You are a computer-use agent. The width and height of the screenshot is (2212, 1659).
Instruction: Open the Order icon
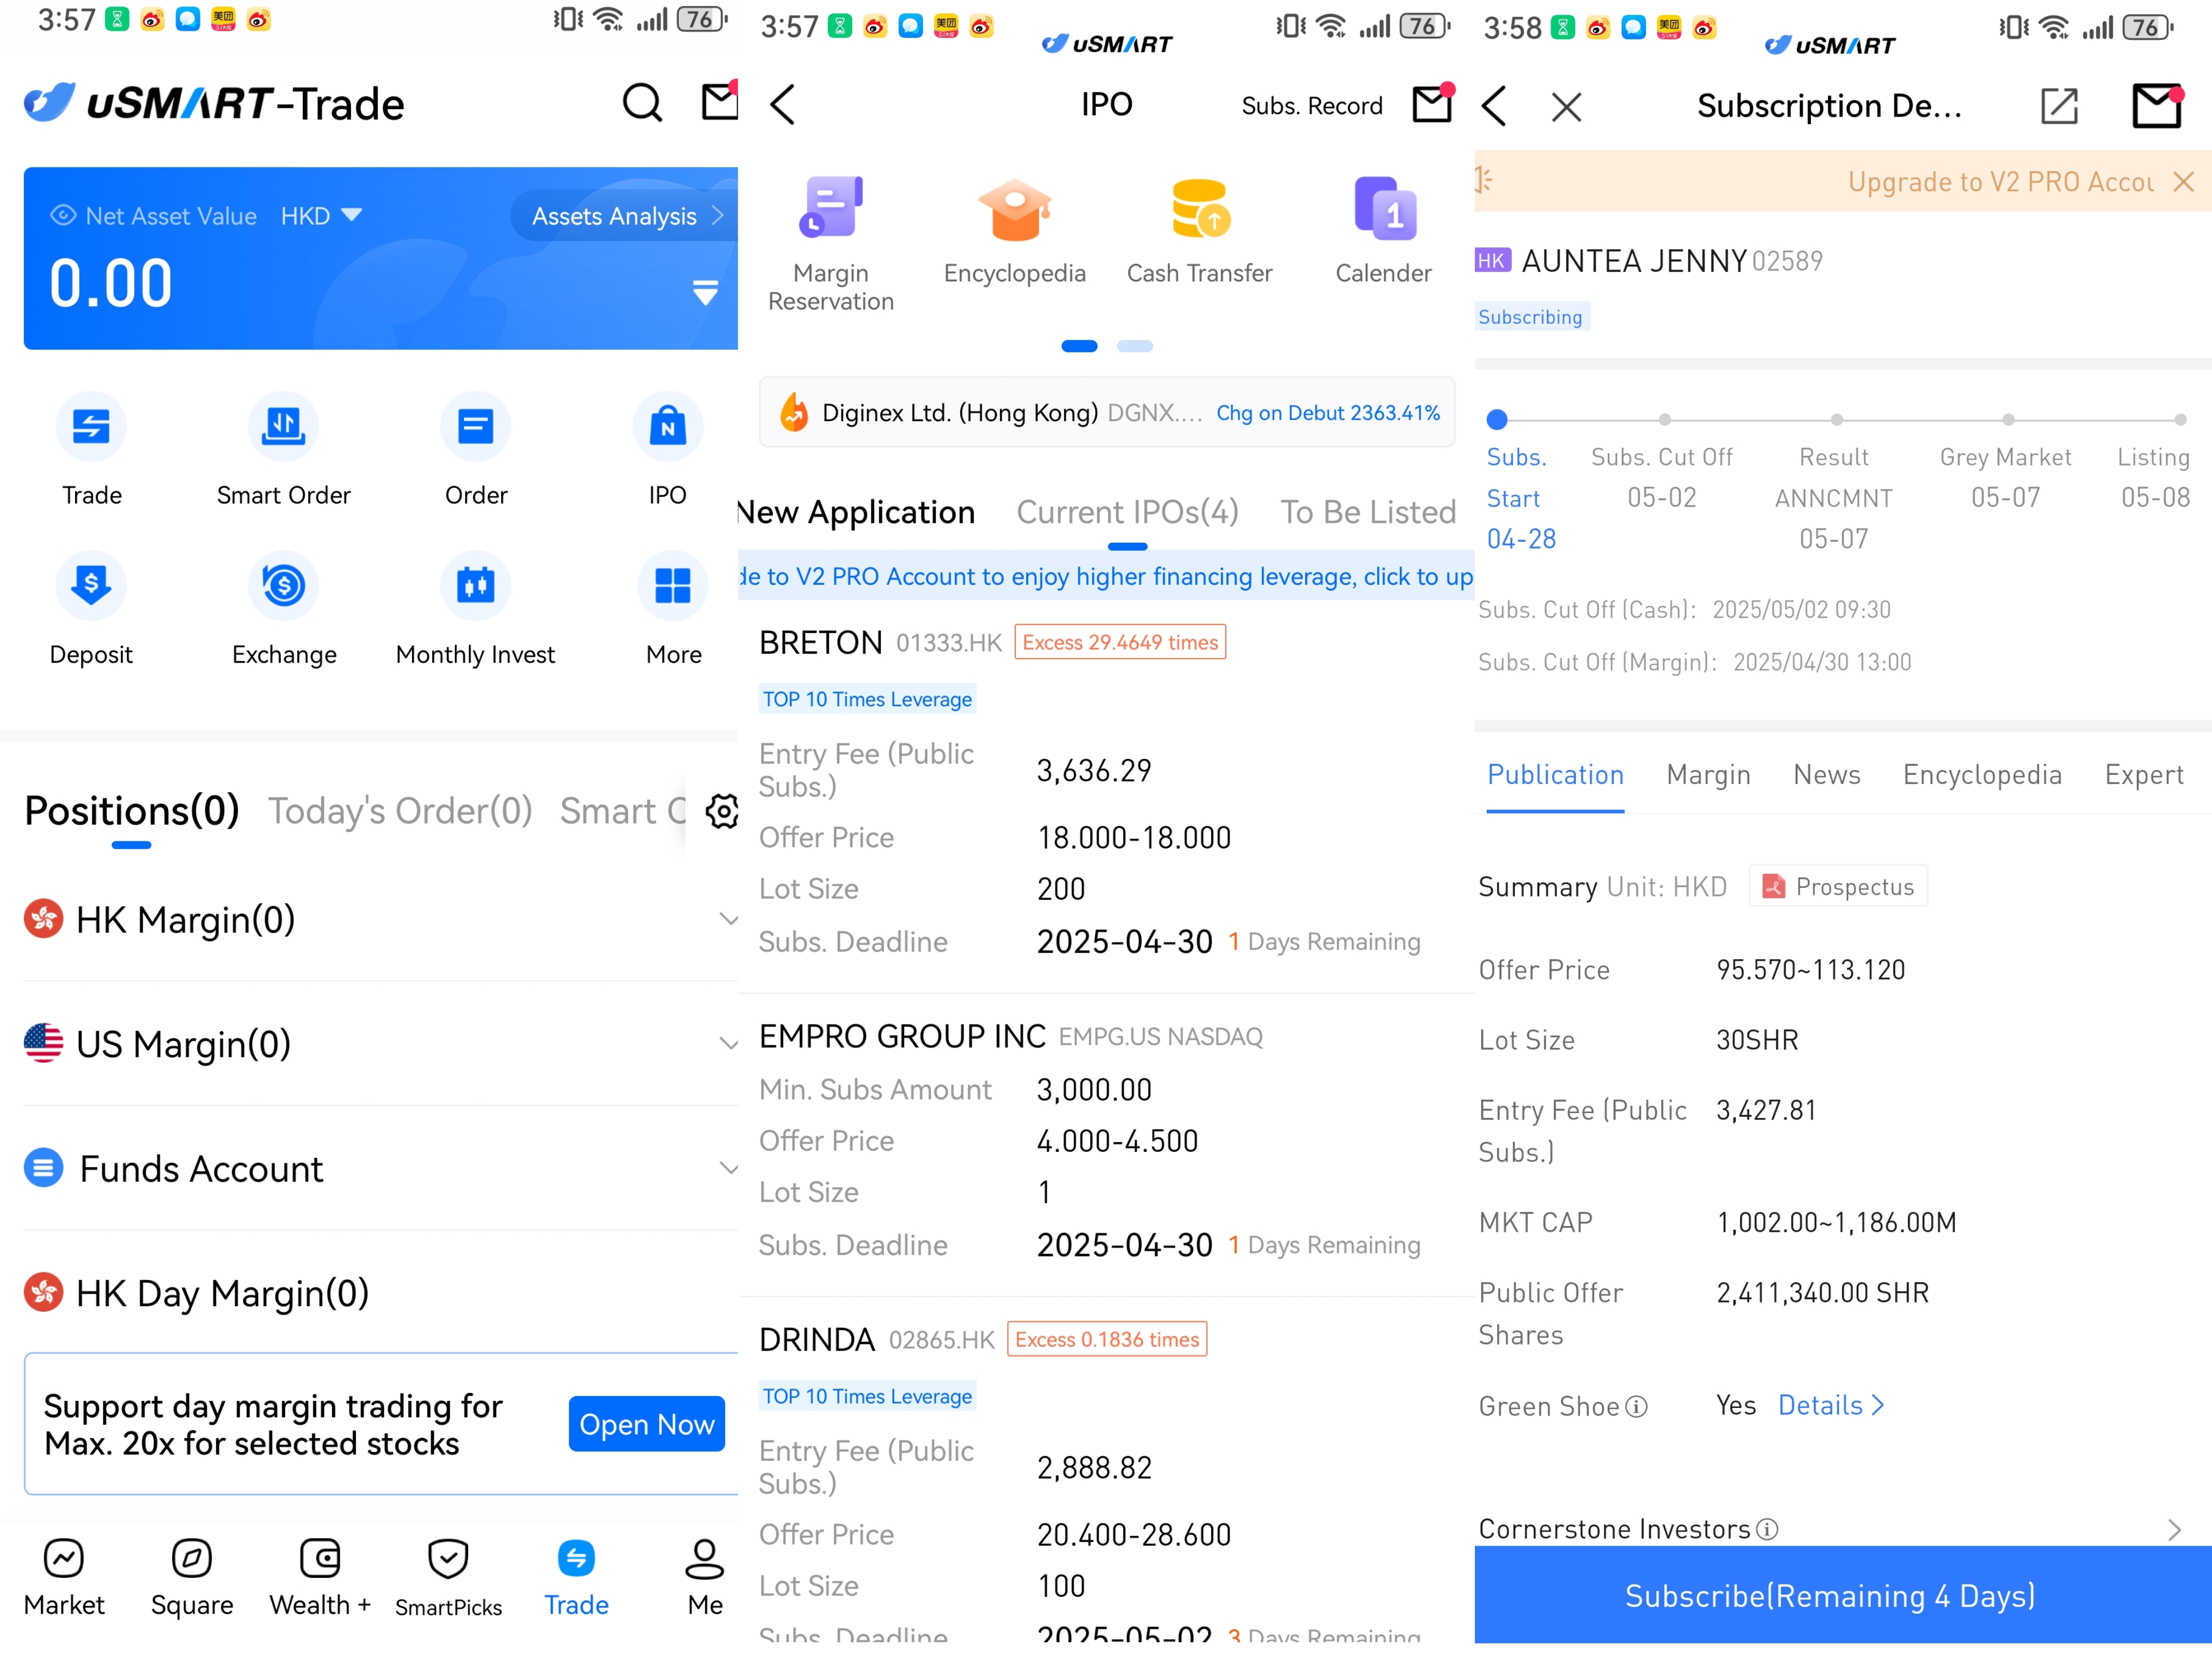click(476, 427)
